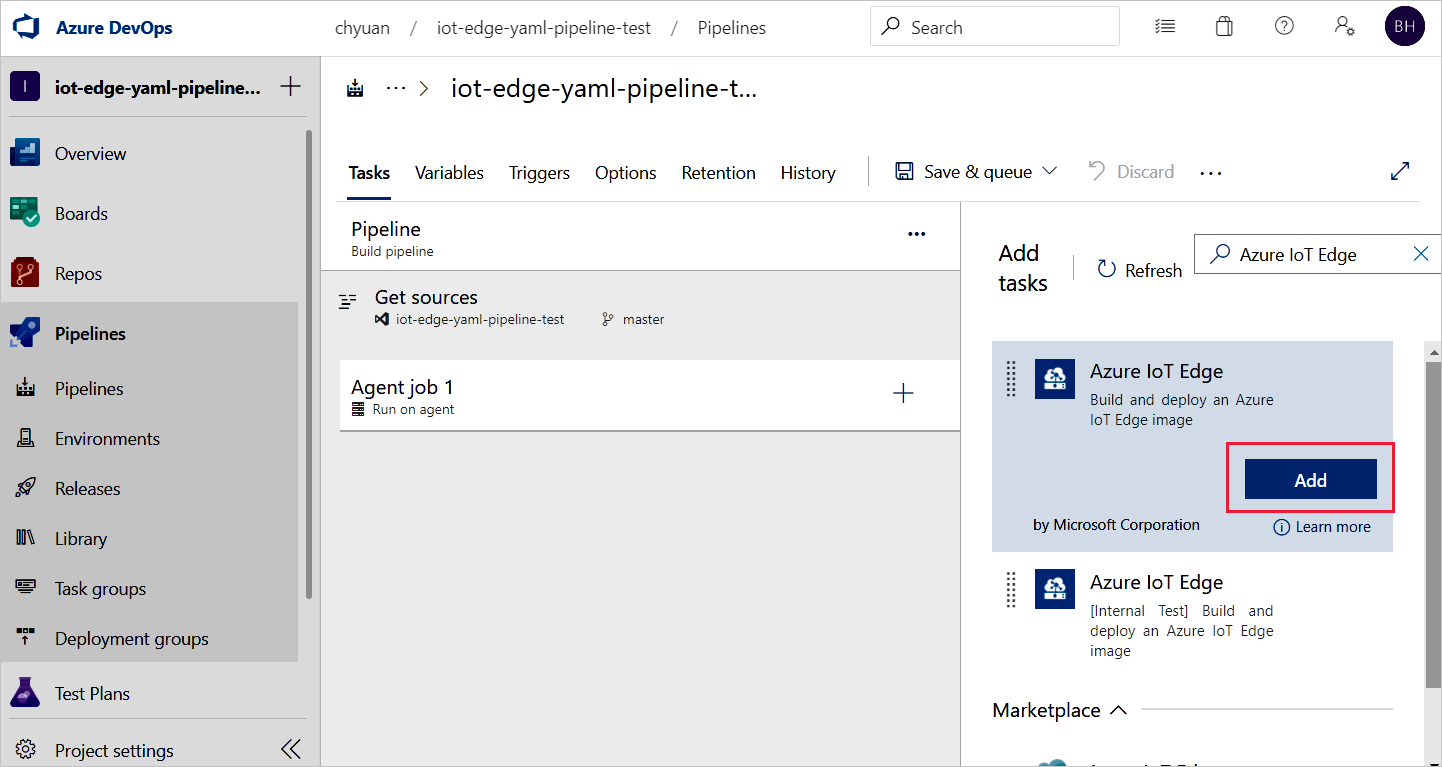Clear the Azure IoT Edge search text
This screenshot has width=1442, height=767.
[x=1420, y=254]
